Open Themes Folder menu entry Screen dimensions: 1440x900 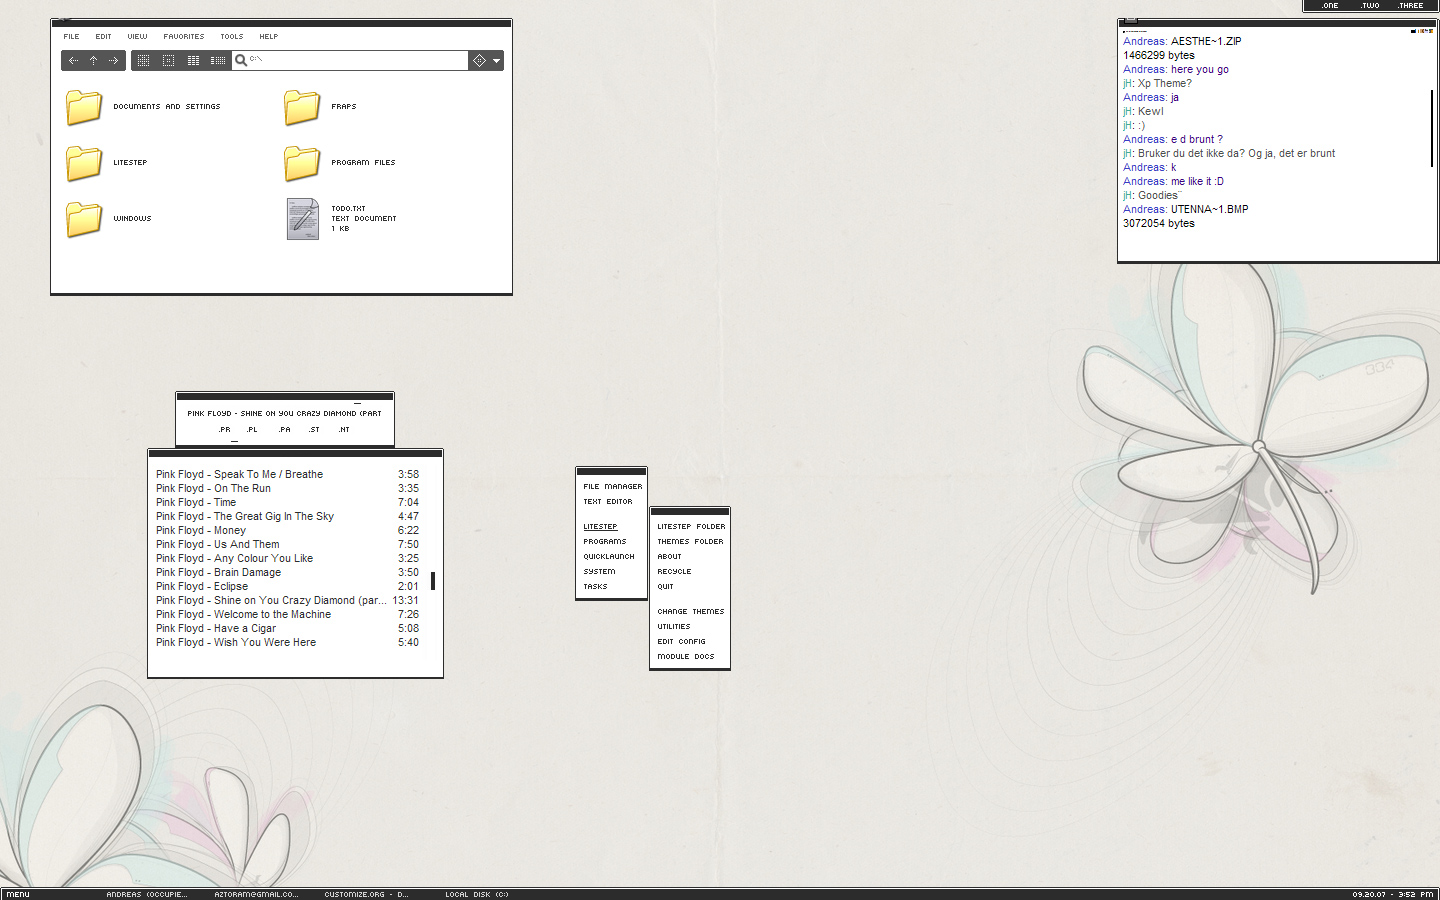coord(690,541)
